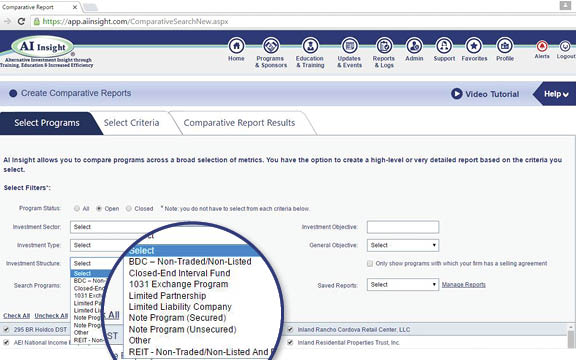Open the Admin icon
Screen dimensions: 576x360
click(414, 46)
